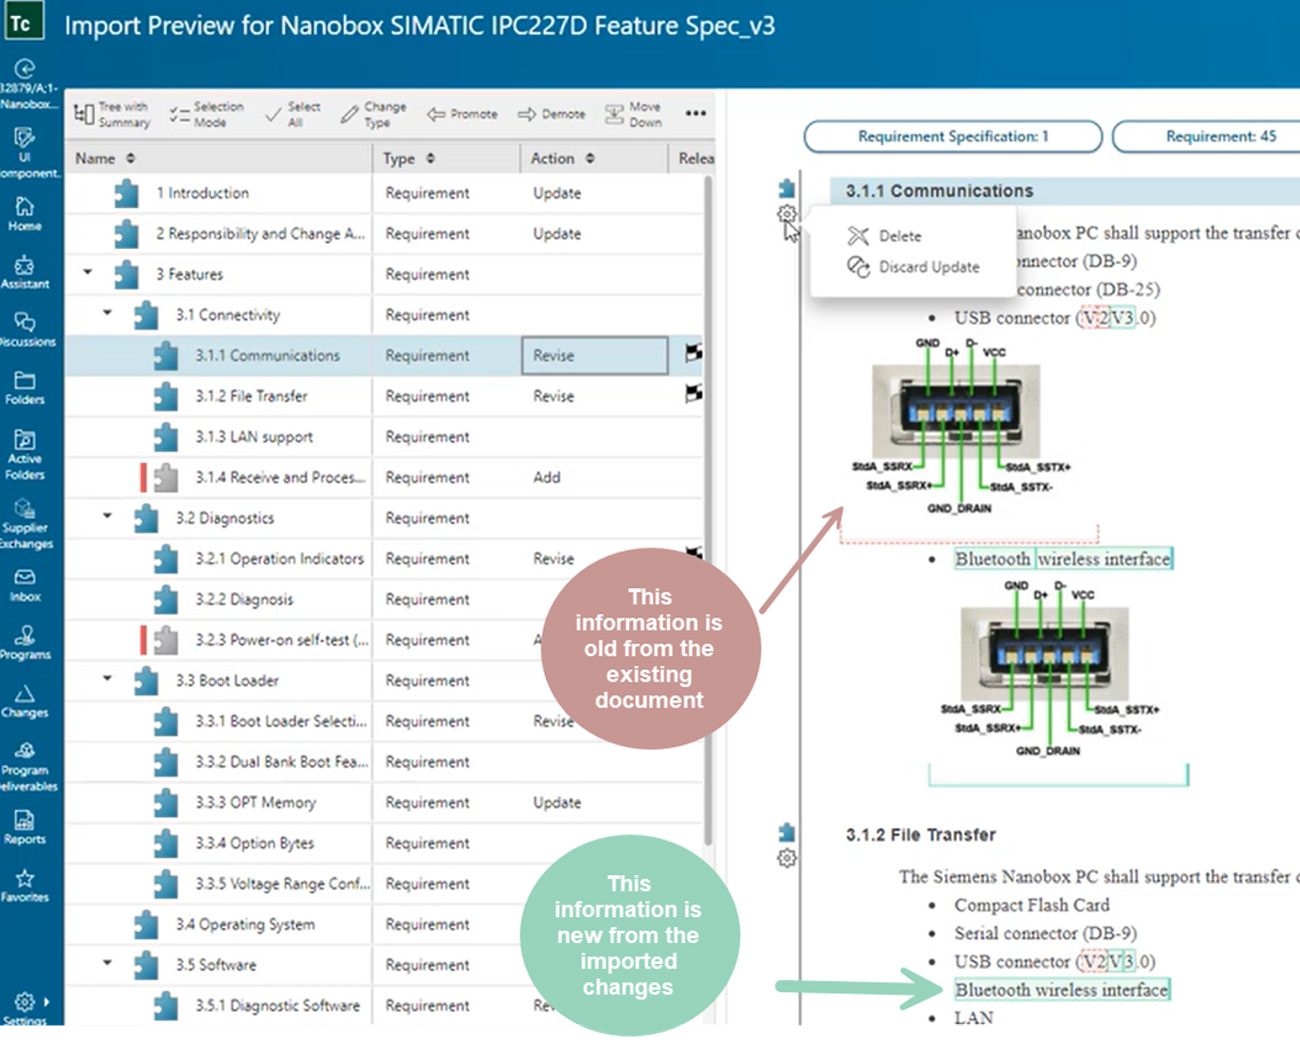
Task: Select 2 Responsibility and Change row
Action: [x=385, y=233]
